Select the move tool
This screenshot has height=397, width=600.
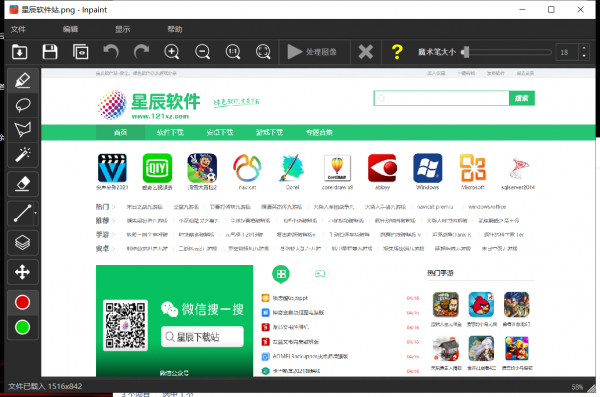[23, 272]
